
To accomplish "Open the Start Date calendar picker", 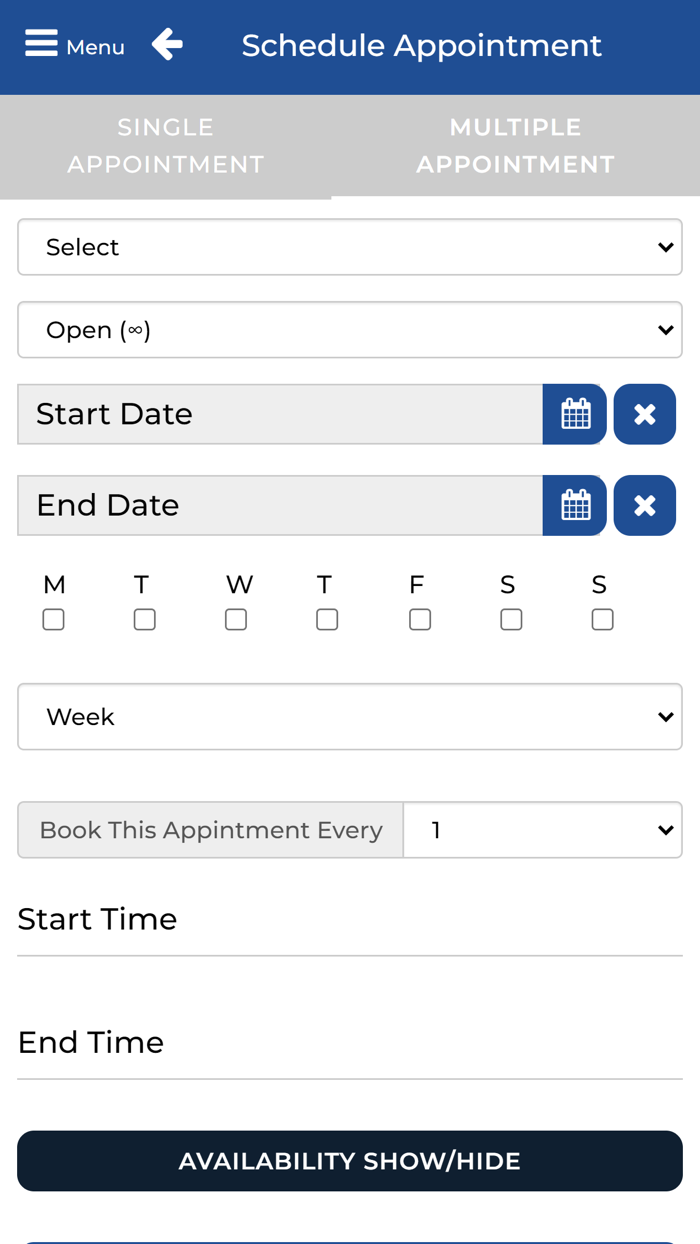I will (x=575, y=414).
